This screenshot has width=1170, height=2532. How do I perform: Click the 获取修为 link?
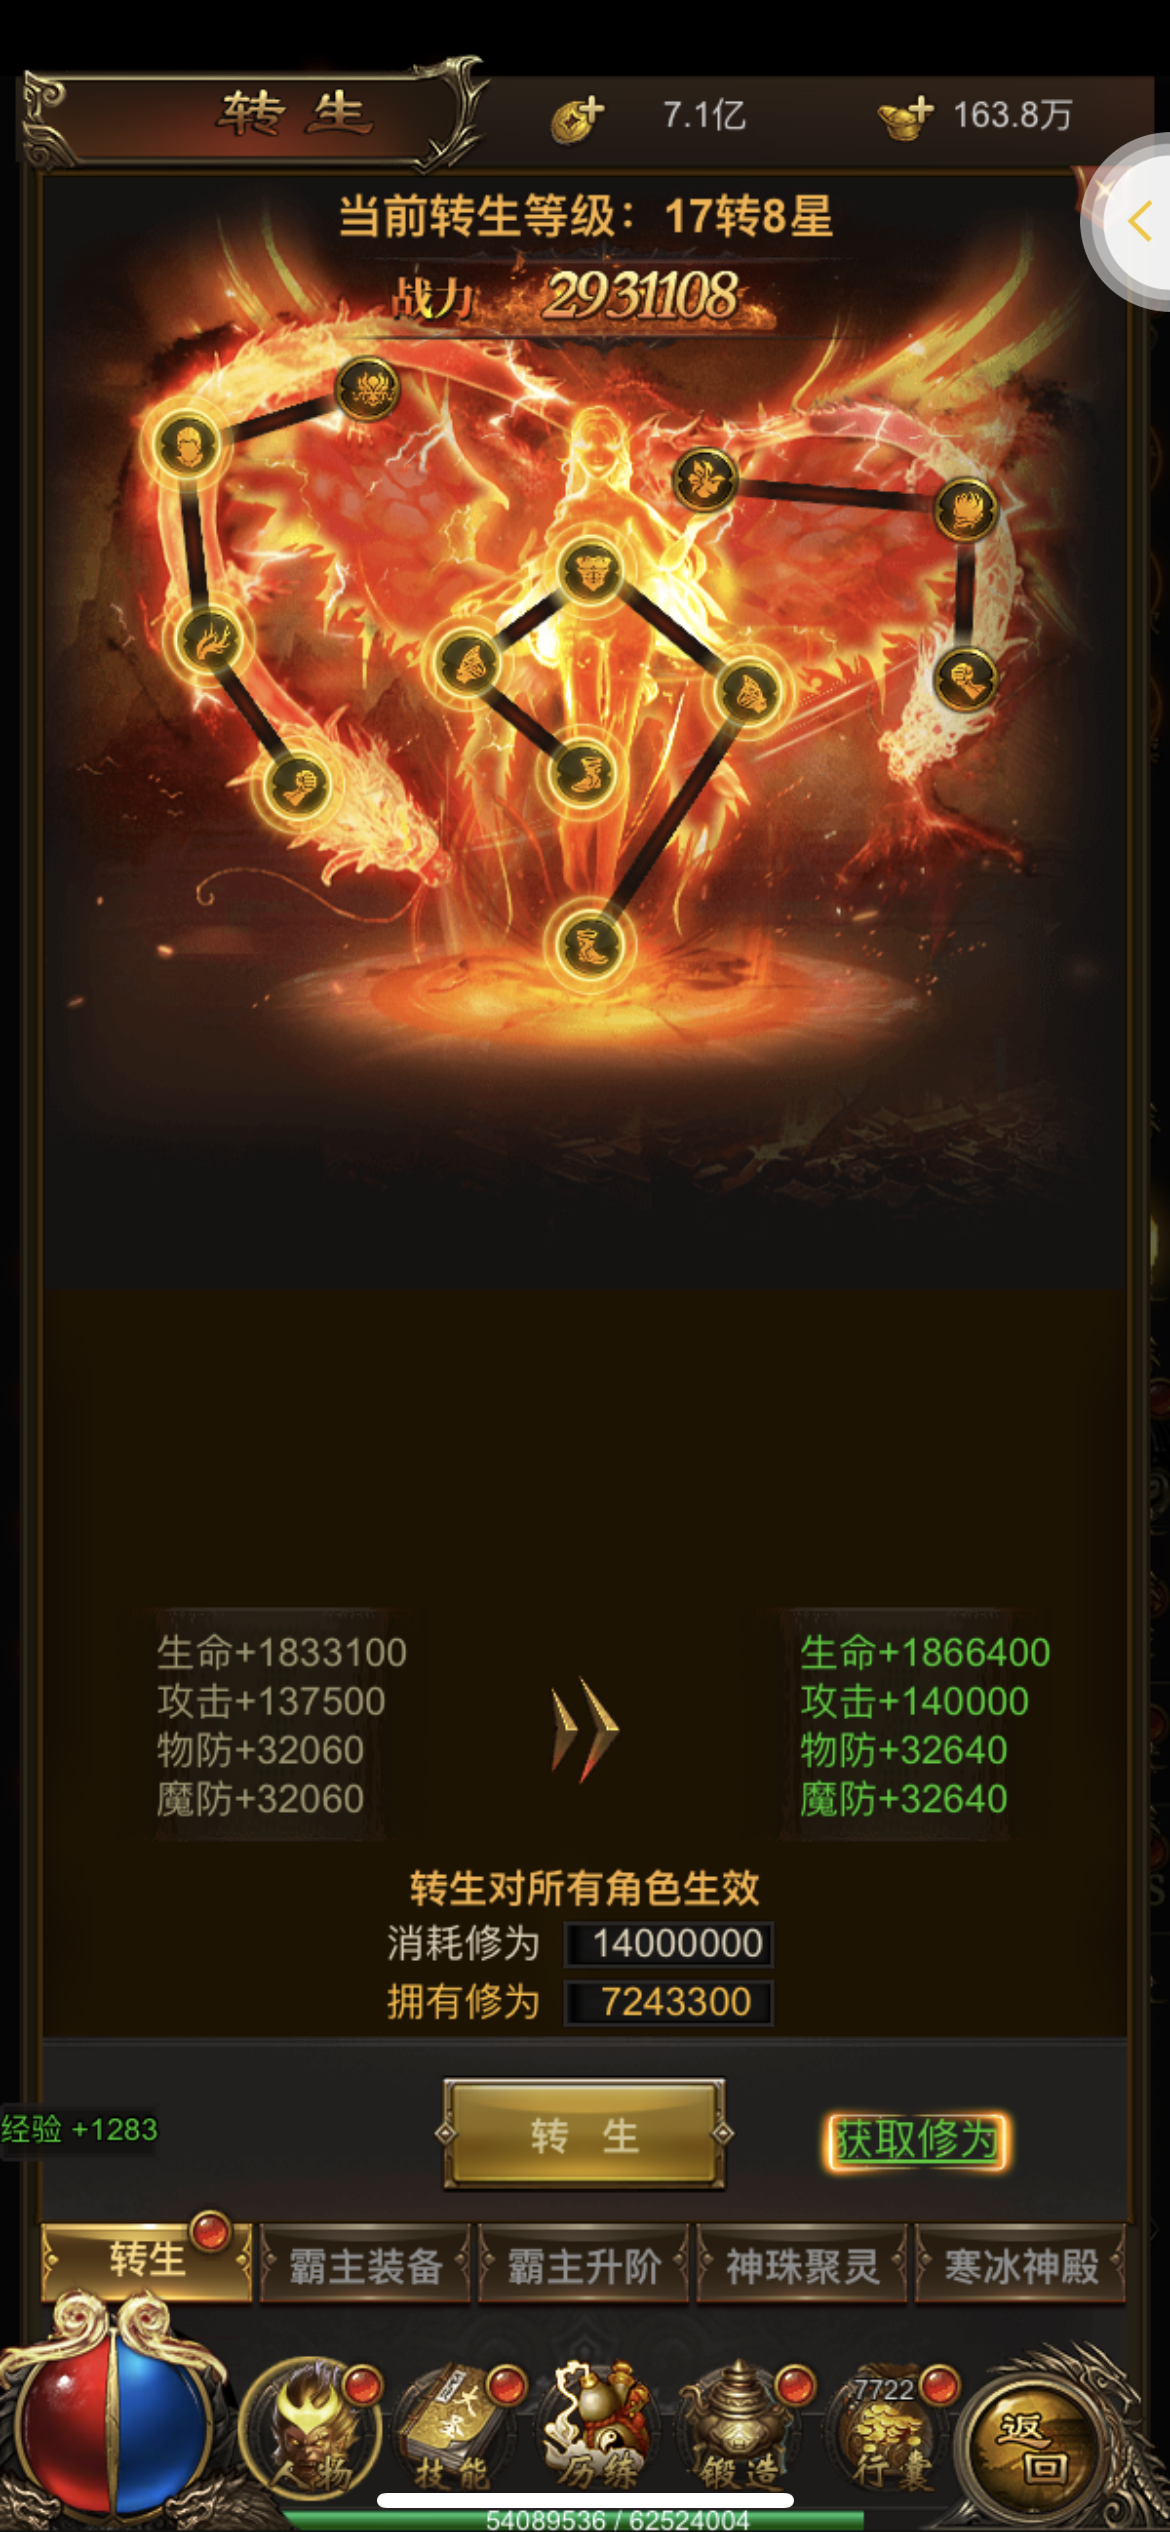pos(916,2140)
